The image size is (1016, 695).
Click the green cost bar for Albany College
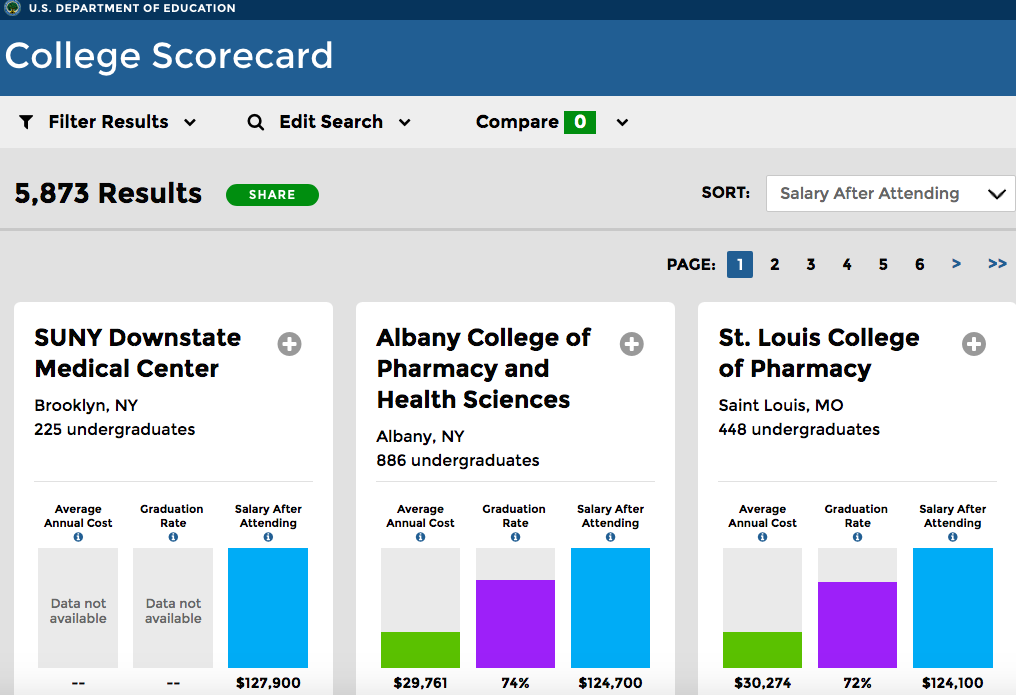click(x=421, y=650)
